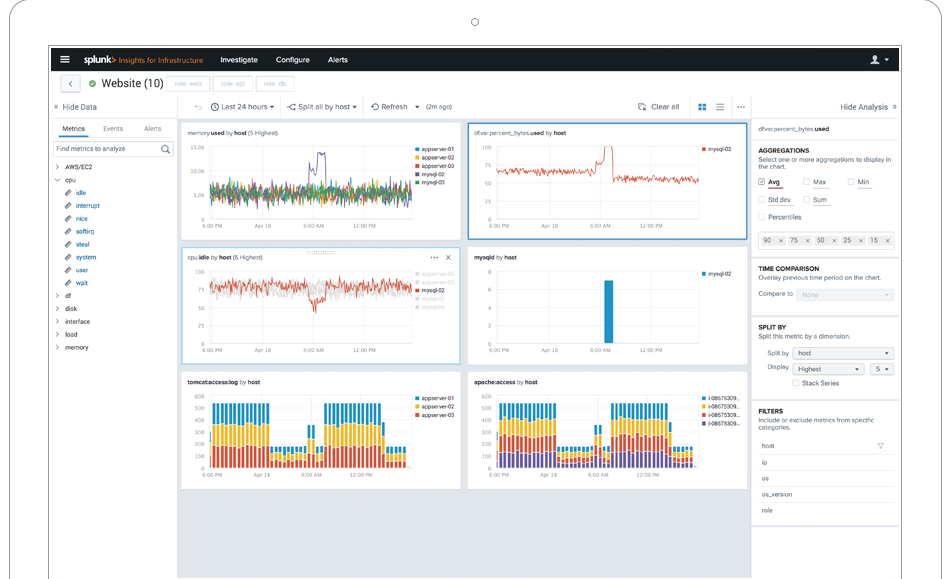Open the Alerts menu in top bar
Screen dimensions: 950x579
337,60
